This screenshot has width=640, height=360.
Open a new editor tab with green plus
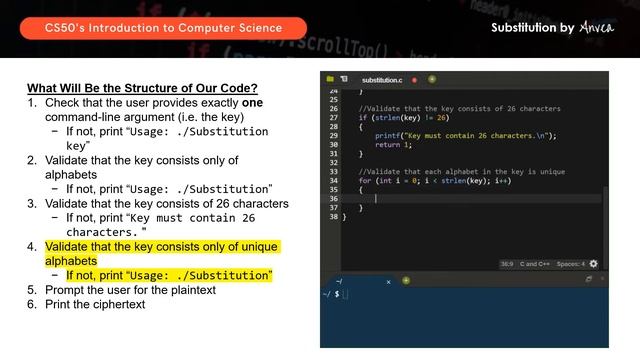click(x=432, y=79)
